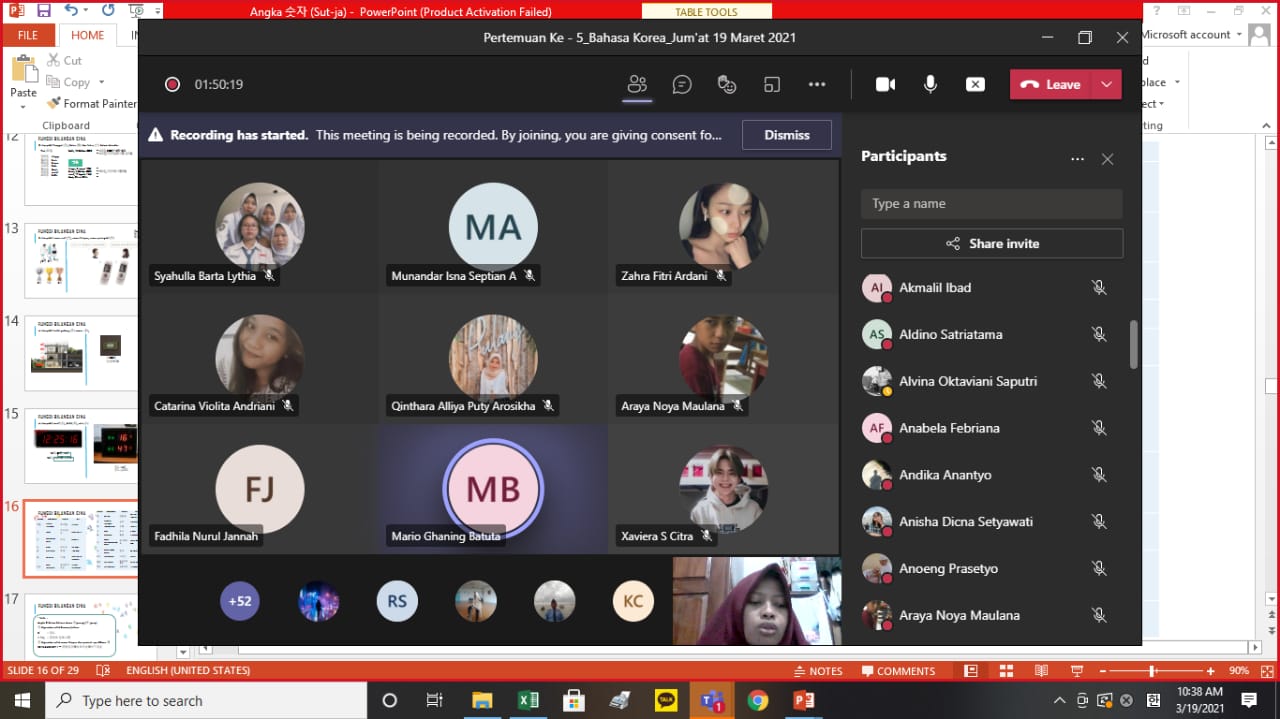This screenshot has width=1280, height=719.
Task: Toggle the show participants panel
Action: [x=637, y=85]
